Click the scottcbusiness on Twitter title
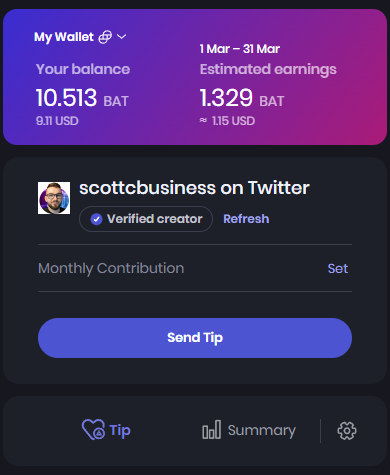This screenshot has width=390, height=475. point(194,188)
